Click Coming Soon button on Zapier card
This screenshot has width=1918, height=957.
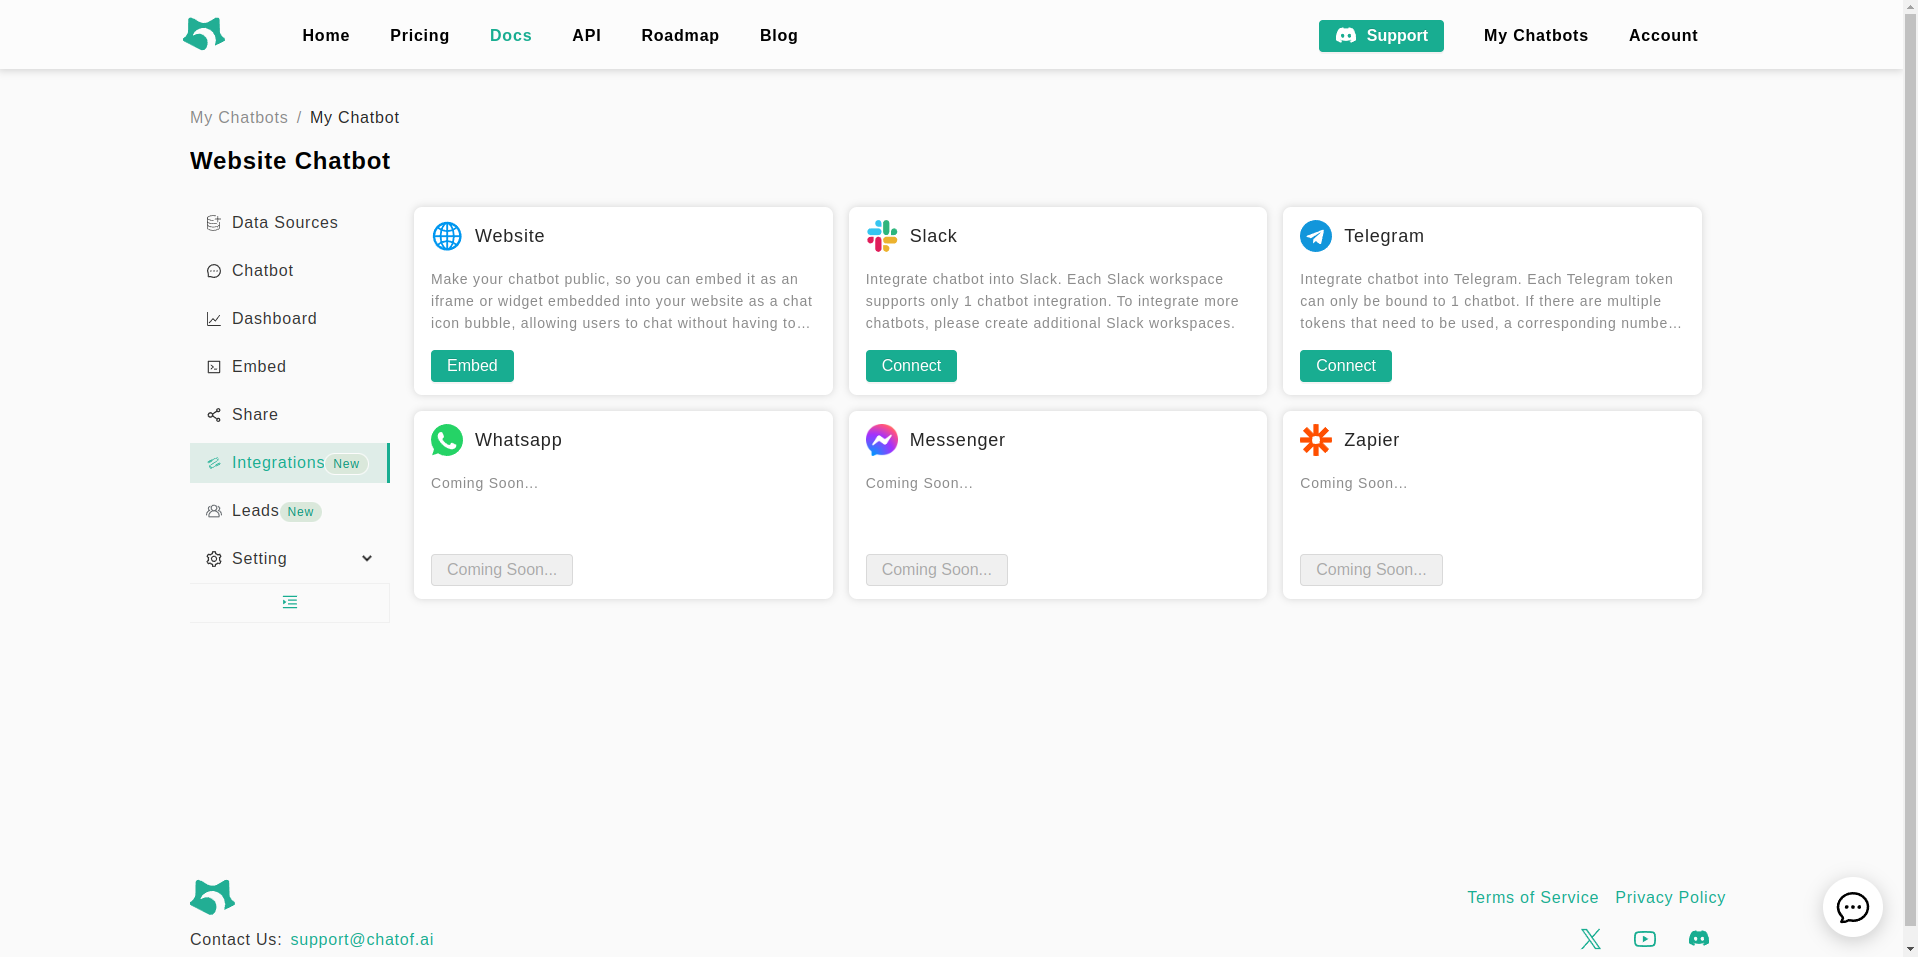(1371, 570)
